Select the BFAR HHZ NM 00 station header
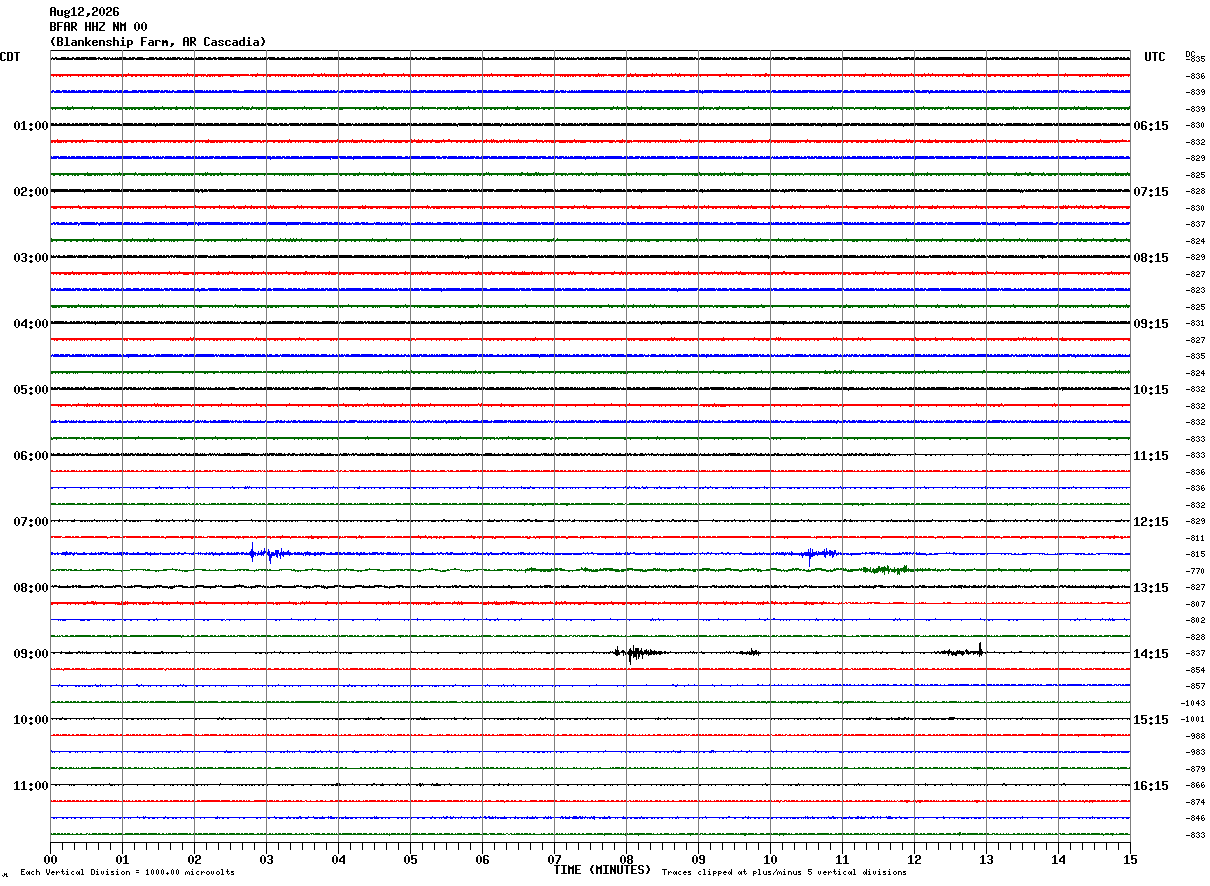 [x=98, y=27]
